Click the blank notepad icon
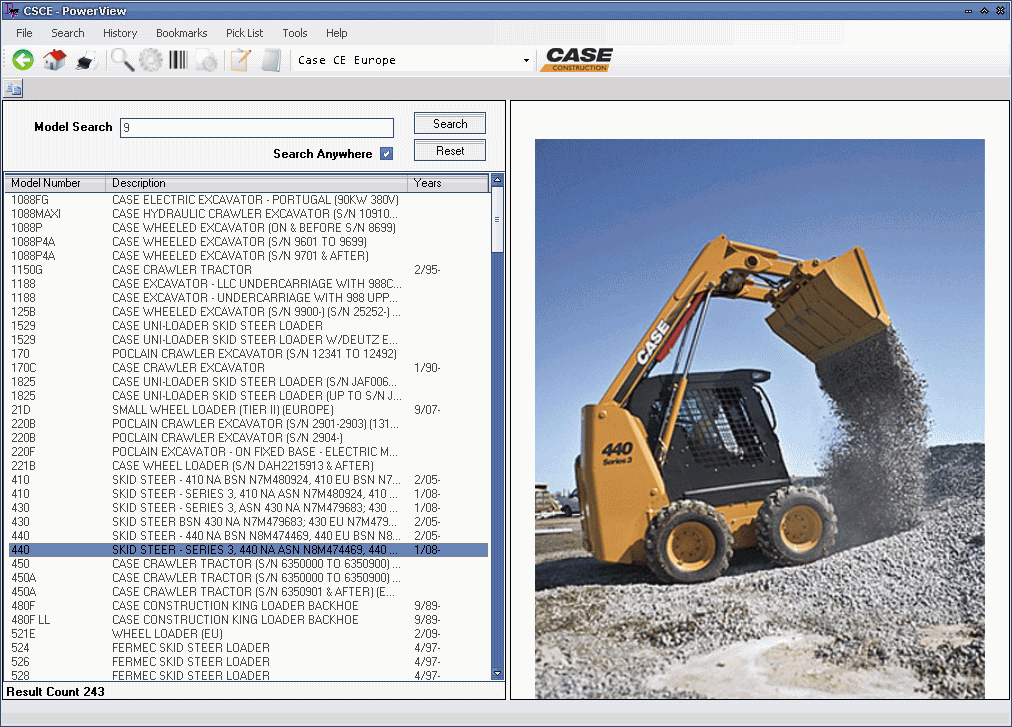 pos(271,60)
